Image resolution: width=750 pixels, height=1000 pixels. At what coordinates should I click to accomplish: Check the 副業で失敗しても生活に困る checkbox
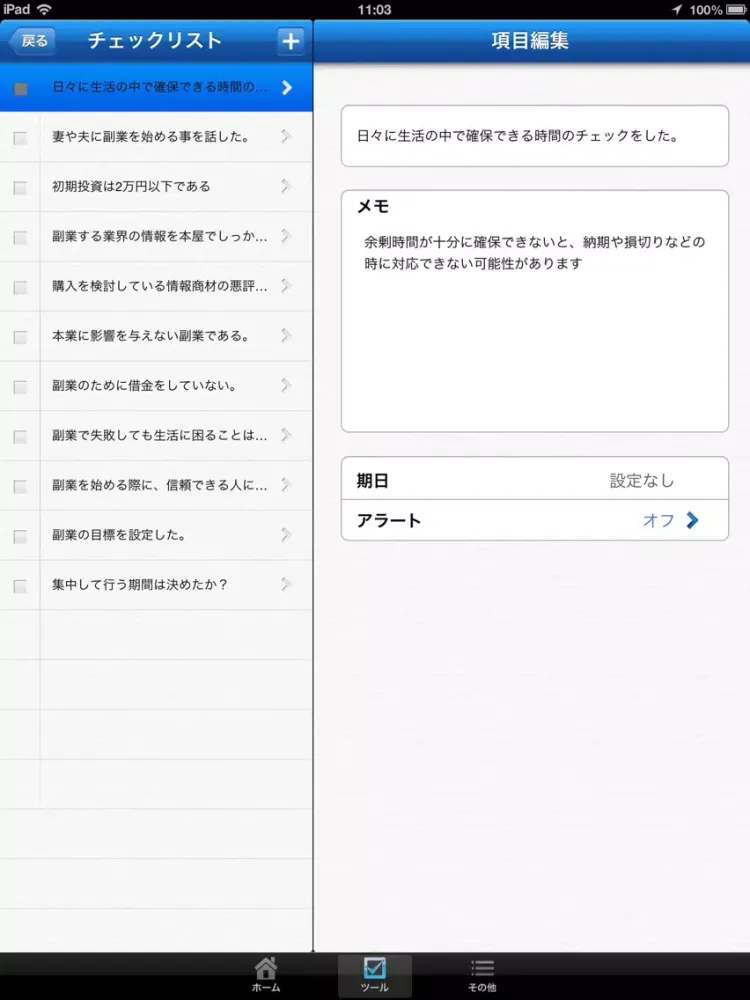click(20, 436)
